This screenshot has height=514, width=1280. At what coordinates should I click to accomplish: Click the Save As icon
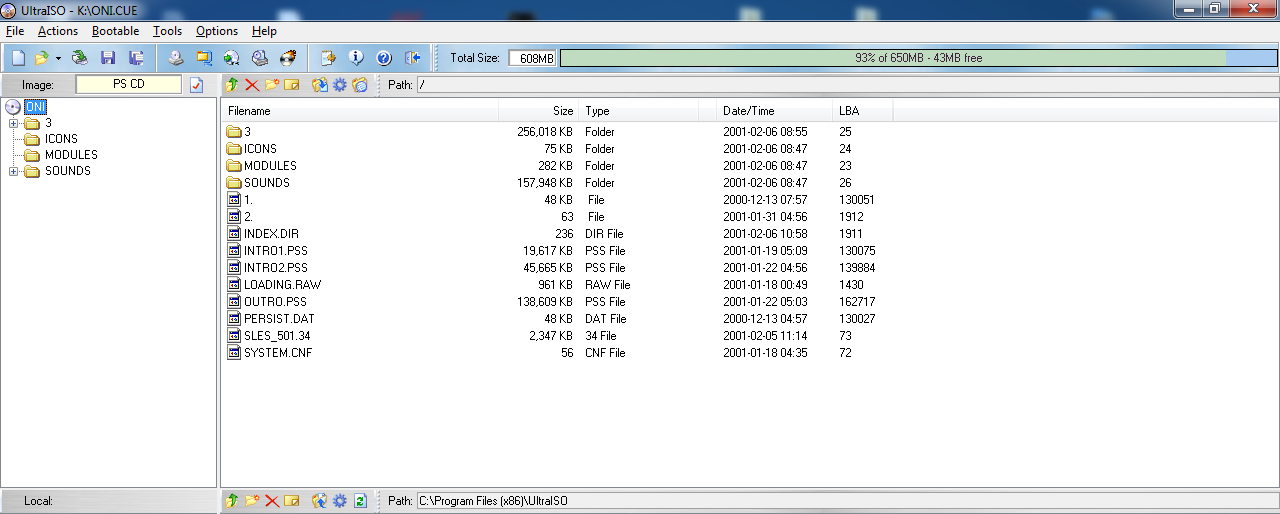point(136,58)
